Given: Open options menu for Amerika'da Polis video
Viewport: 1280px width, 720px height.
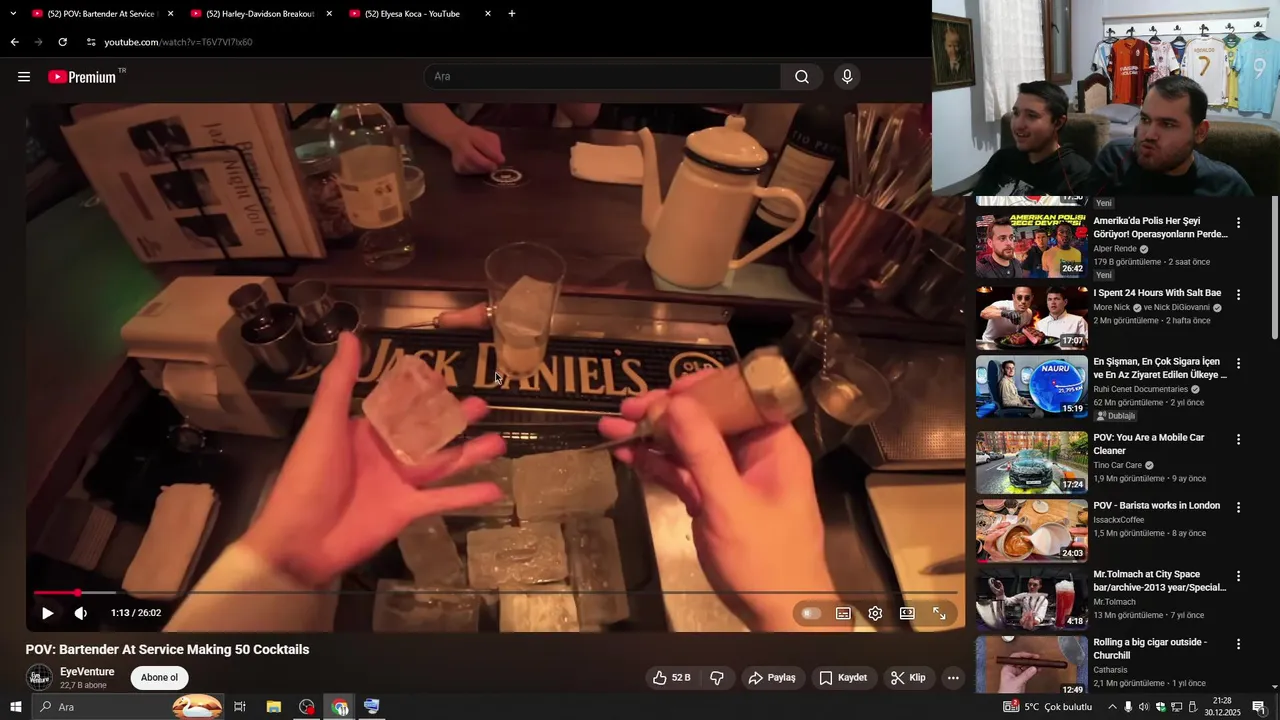Looking at the screenshot, I should click(1238, 223).
